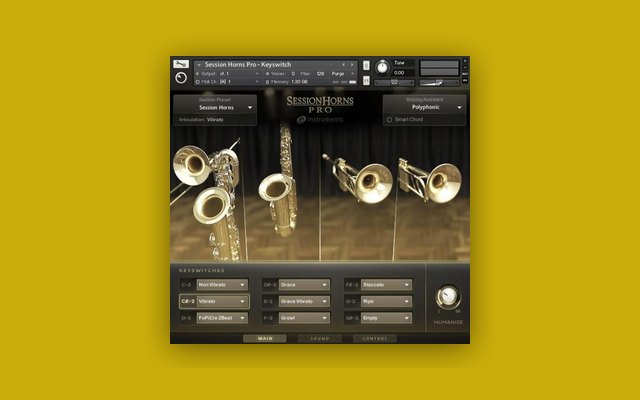640x400 pixels.
Task: Click the Articulation: Vibrato label
Action: coord(201,120)
